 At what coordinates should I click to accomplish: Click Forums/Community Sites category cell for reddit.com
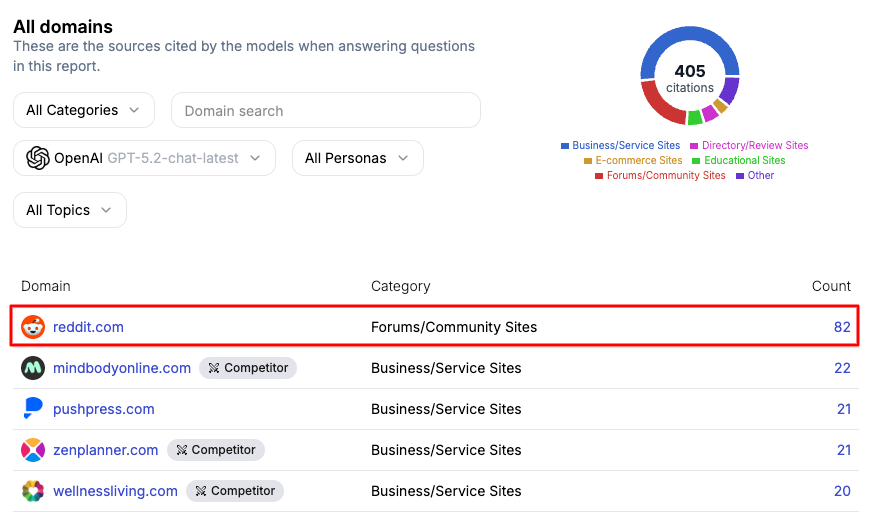coord(454,327)
